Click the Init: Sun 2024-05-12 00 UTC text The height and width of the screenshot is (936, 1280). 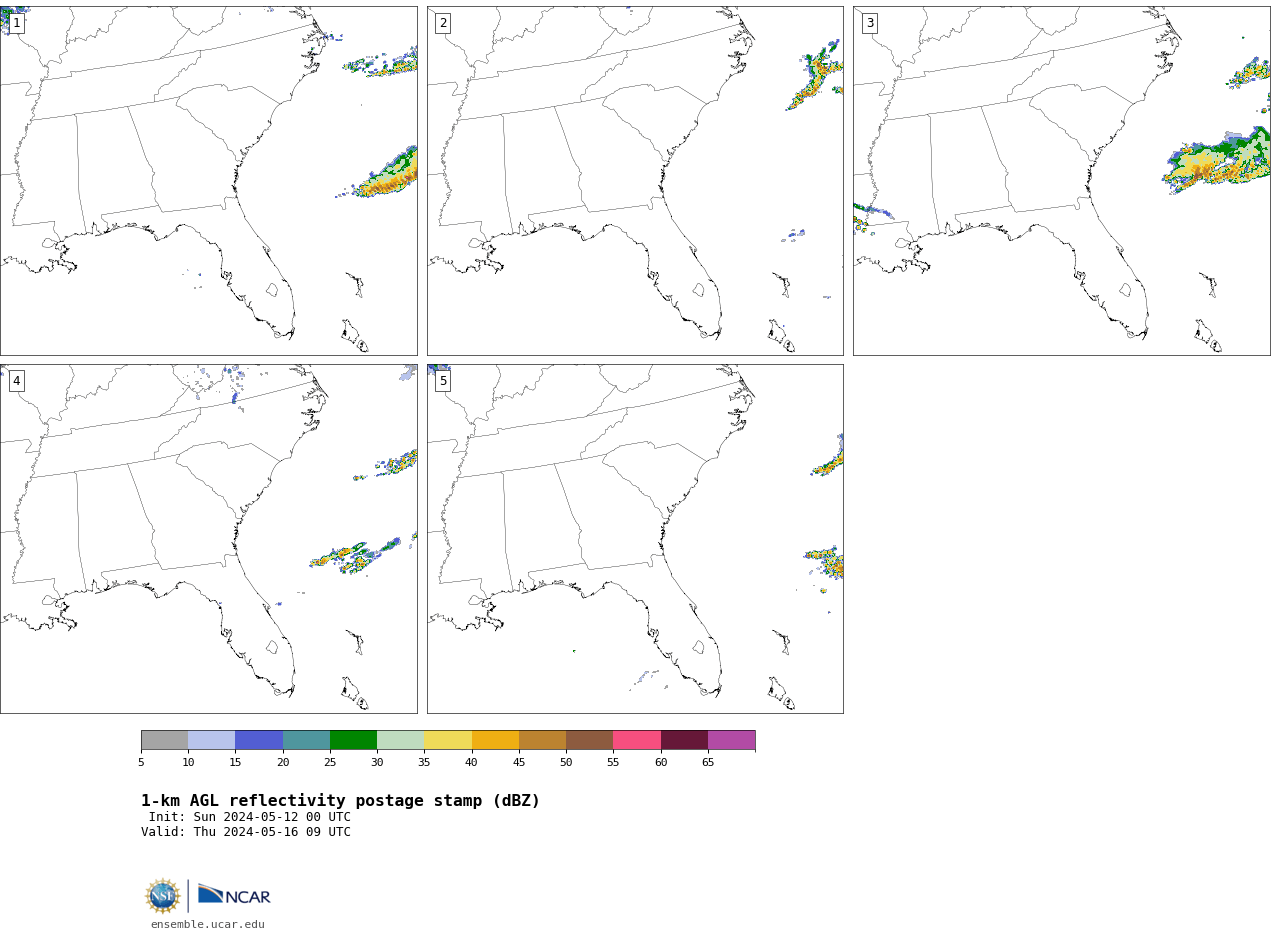250,817
